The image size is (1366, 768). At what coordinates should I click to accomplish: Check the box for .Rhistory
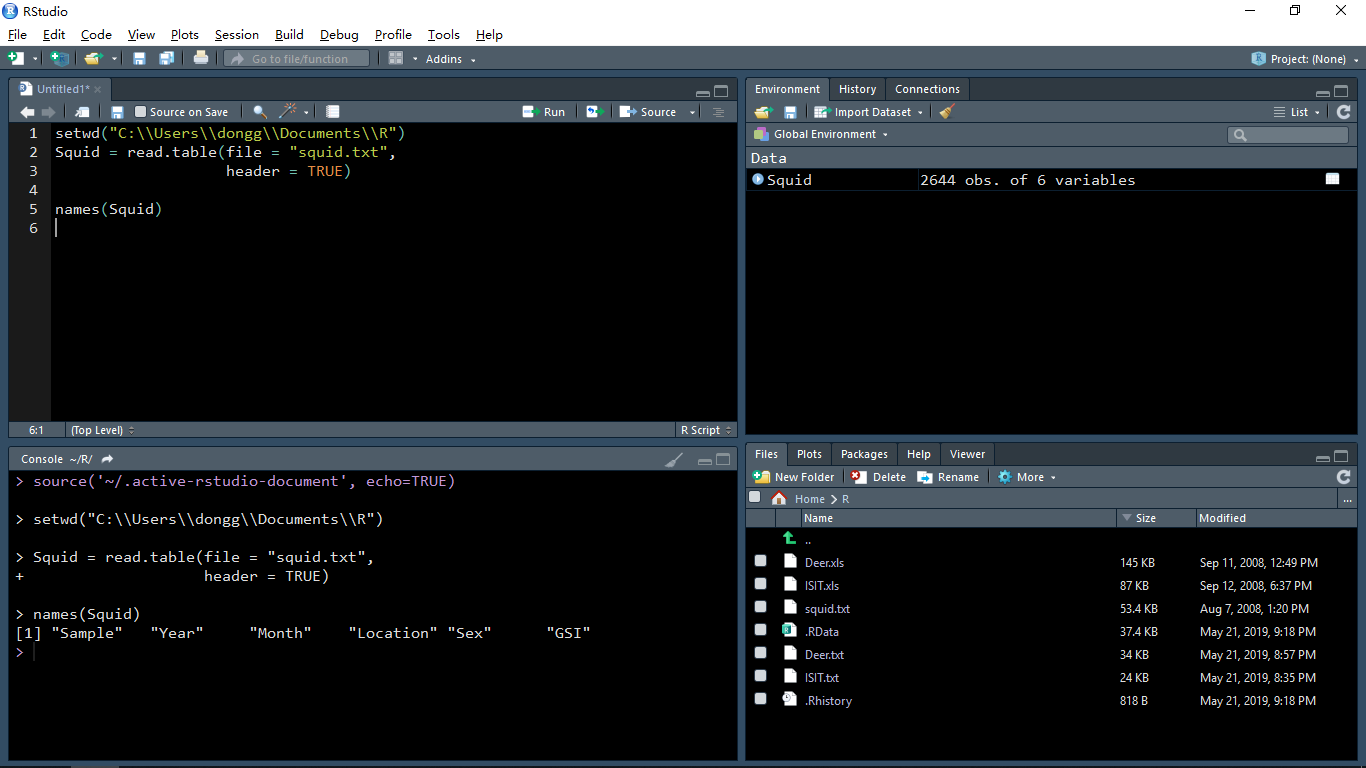pyautogui.click(x=761, y=700)
